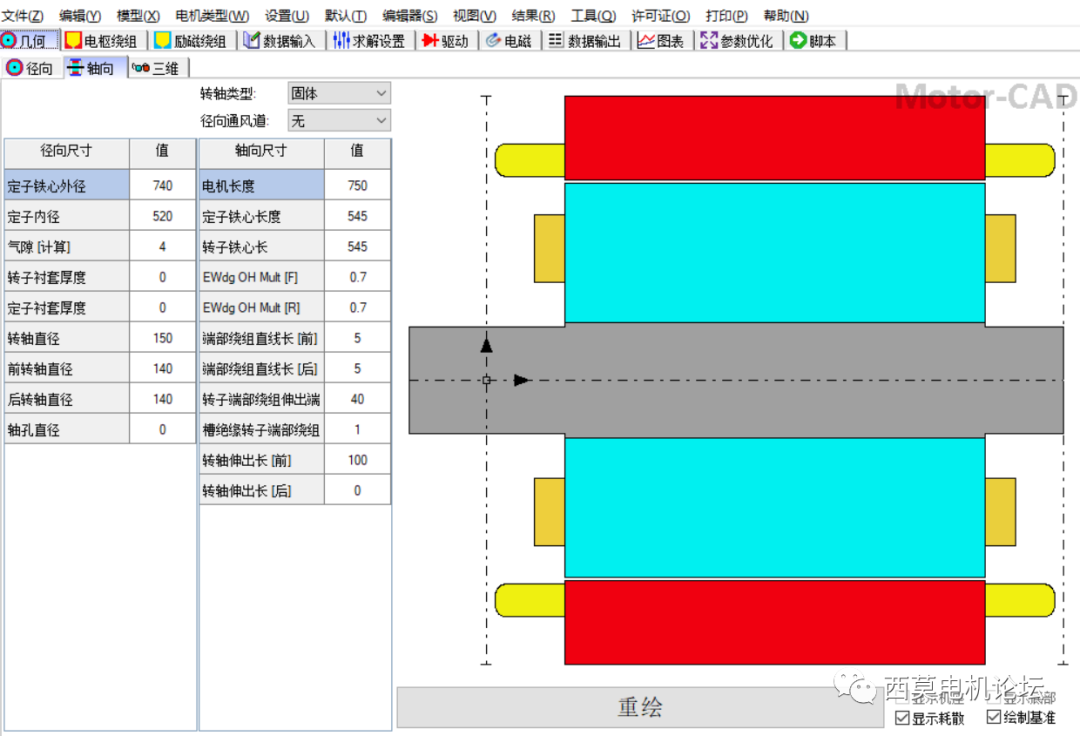Open the 转轴类型 dropdown showing 固体
The height and width of the screenshot is (736, 1080).
click(x=338, y=92)
